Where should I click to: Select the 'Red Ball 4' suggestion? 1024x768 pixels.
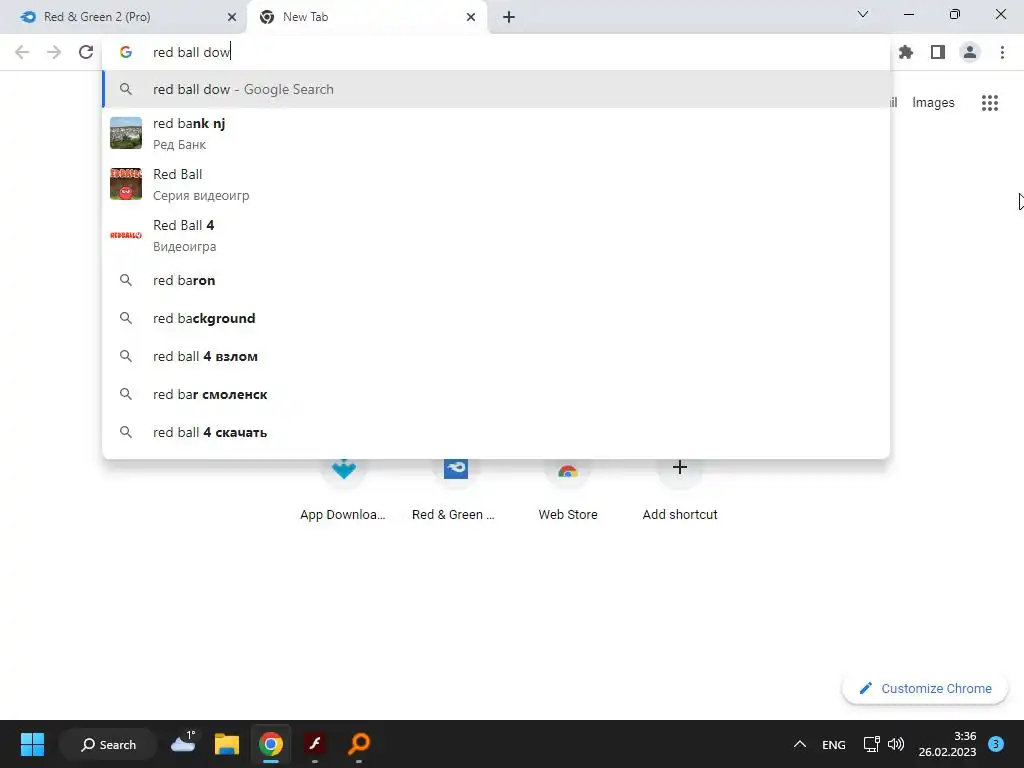point(496,235)
